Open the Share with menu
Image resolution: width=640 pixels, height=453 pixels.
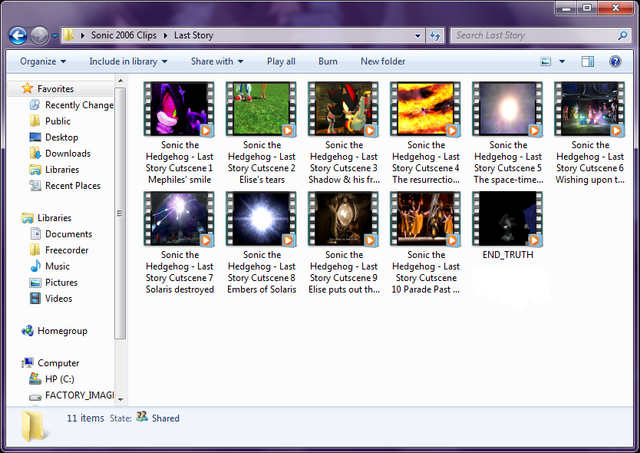tap(217, 62)
